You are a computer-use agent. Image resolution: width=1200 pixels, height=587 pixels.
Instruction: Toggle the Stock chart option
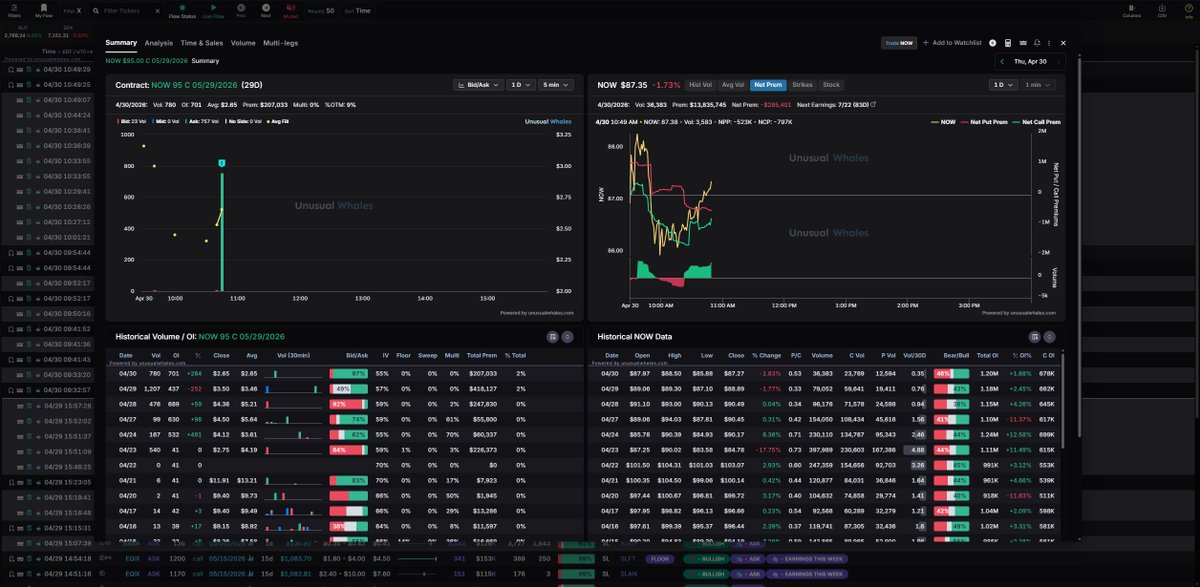[831, 85]
